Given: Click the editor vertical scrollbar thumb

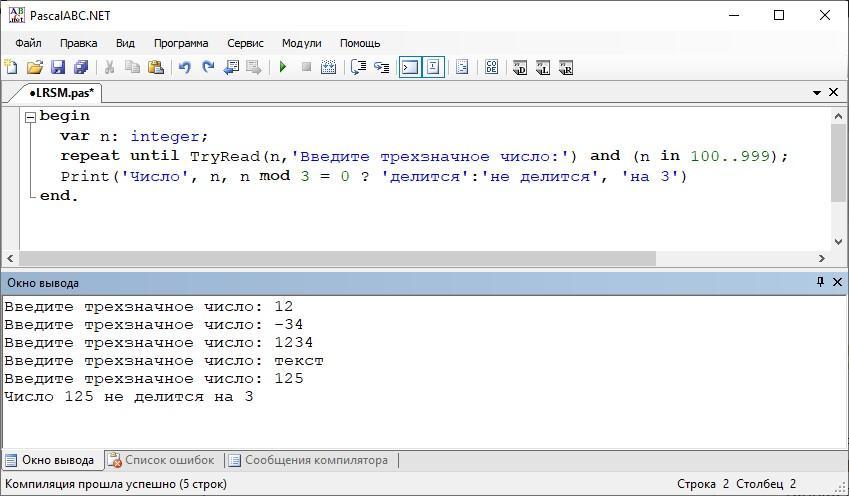Looking at the screenshot, I should [838, 163].
